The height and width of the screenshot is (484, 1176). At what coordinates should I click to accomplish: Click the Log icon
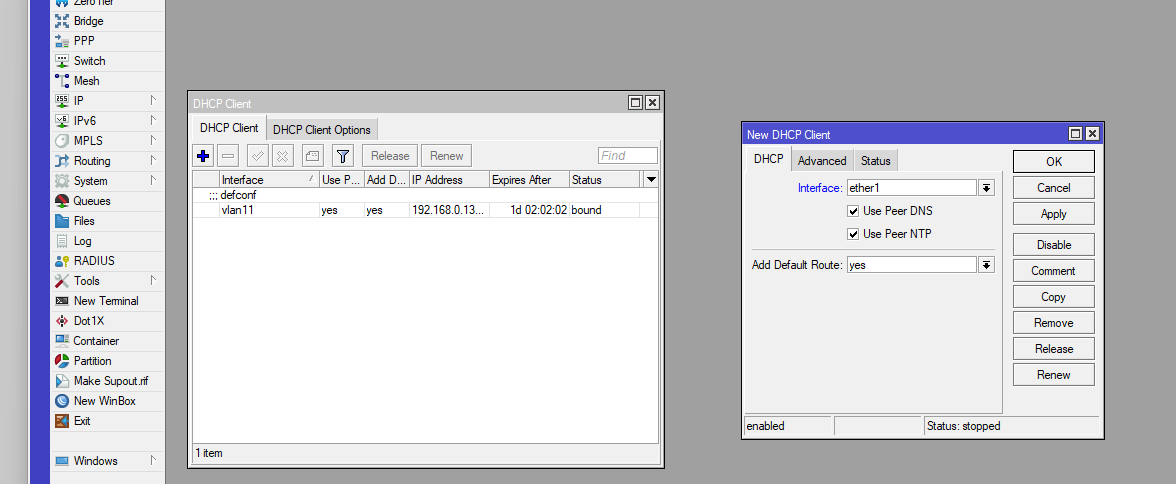click(x=62, y=241)
